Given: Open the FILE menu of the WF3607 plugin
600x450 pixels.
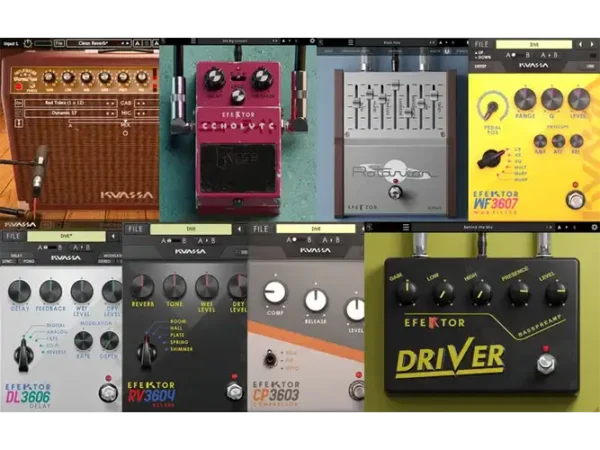Looking at the screenshot, I should pyautogui.click(x=481, y=44).
